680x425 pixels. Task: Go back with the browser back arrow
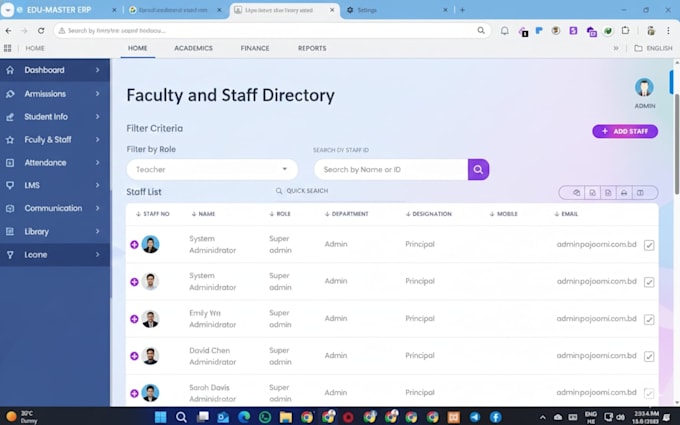click(8, 31)
